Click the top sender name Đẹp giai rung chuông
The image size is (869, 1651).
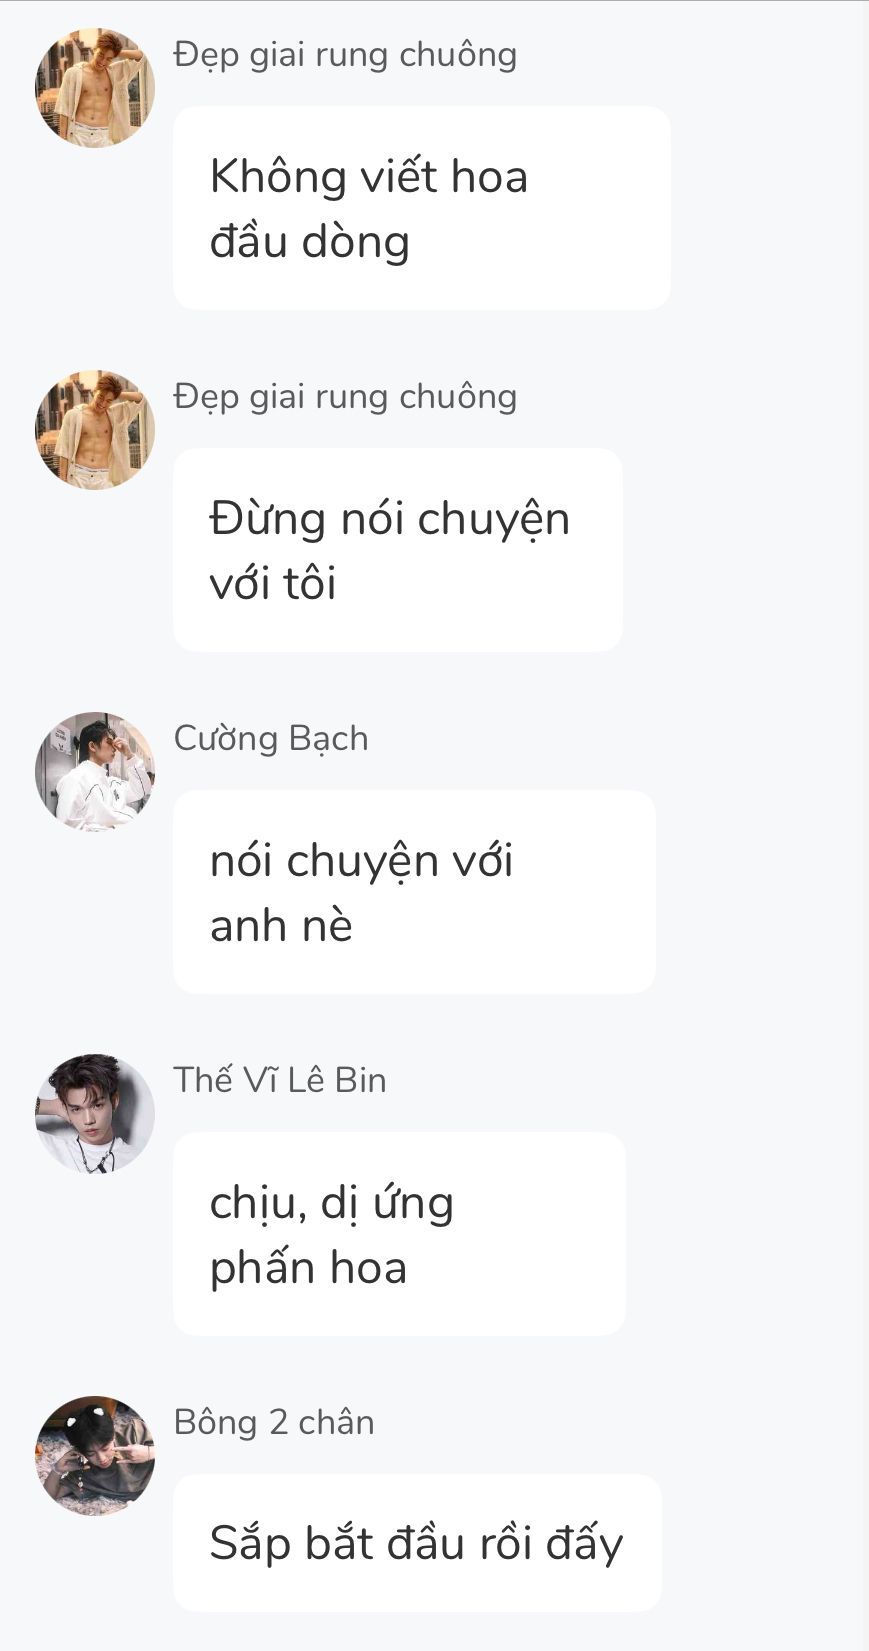pyautogui.click(x=345, y=55)
